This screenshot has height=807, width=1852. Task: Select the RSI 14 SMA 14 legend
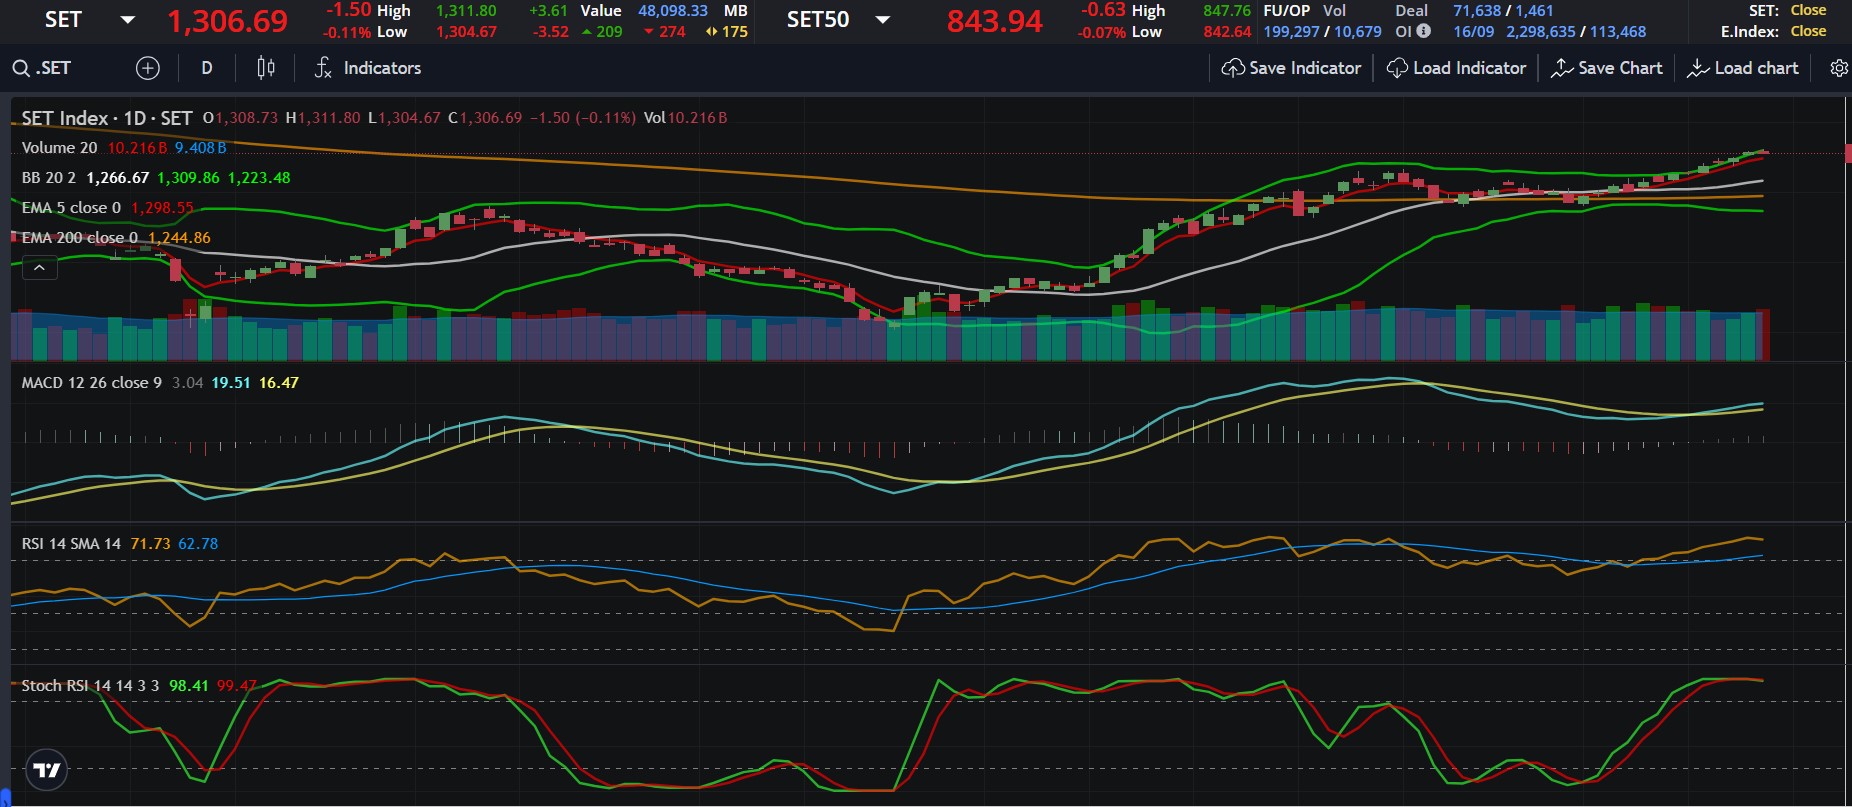(71, 544)
